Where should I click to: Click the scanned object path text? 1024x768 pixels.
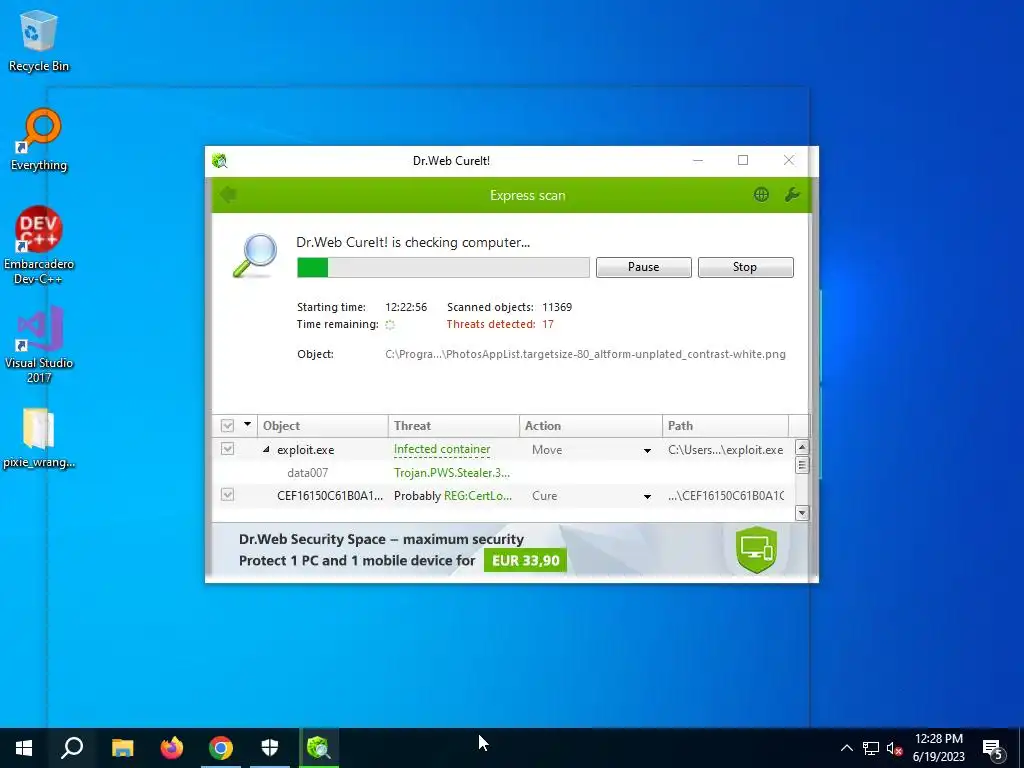tap(585, 354)
